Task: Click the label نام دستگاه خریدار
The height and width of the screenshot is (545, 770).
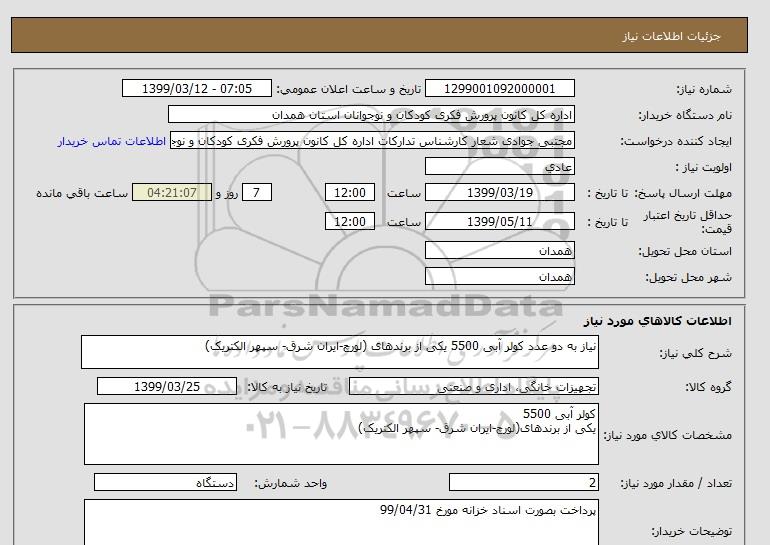Action: pyautogui.click(x=685, y=115)
